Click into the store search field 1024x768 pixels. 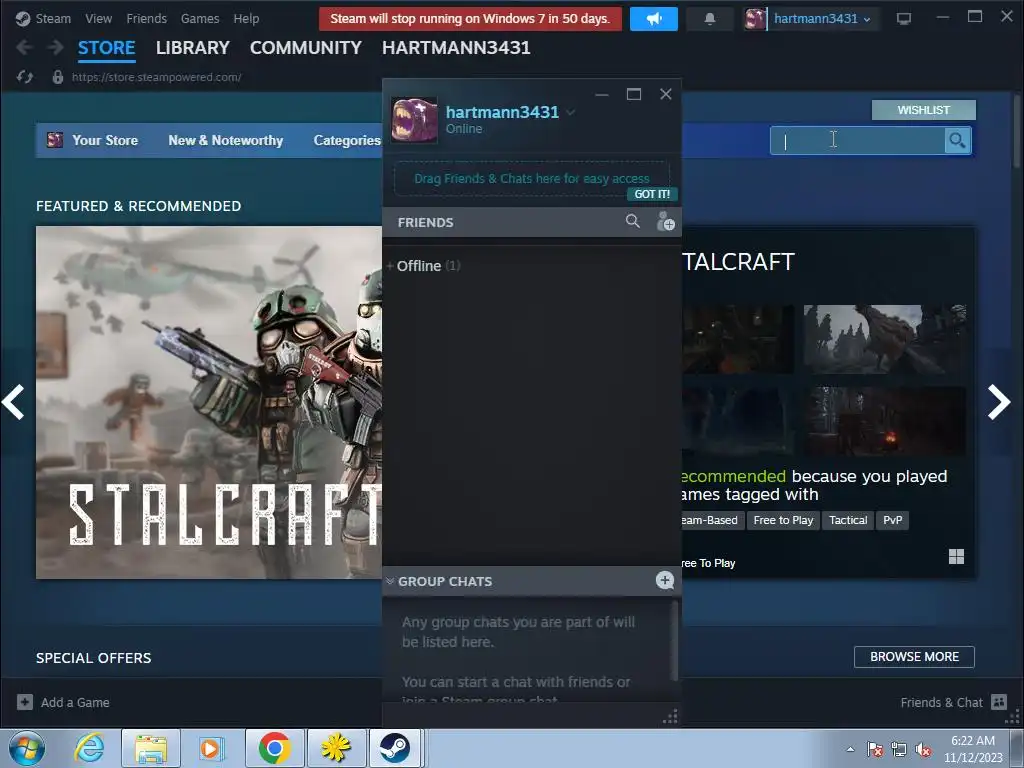[x=857, y=140]
